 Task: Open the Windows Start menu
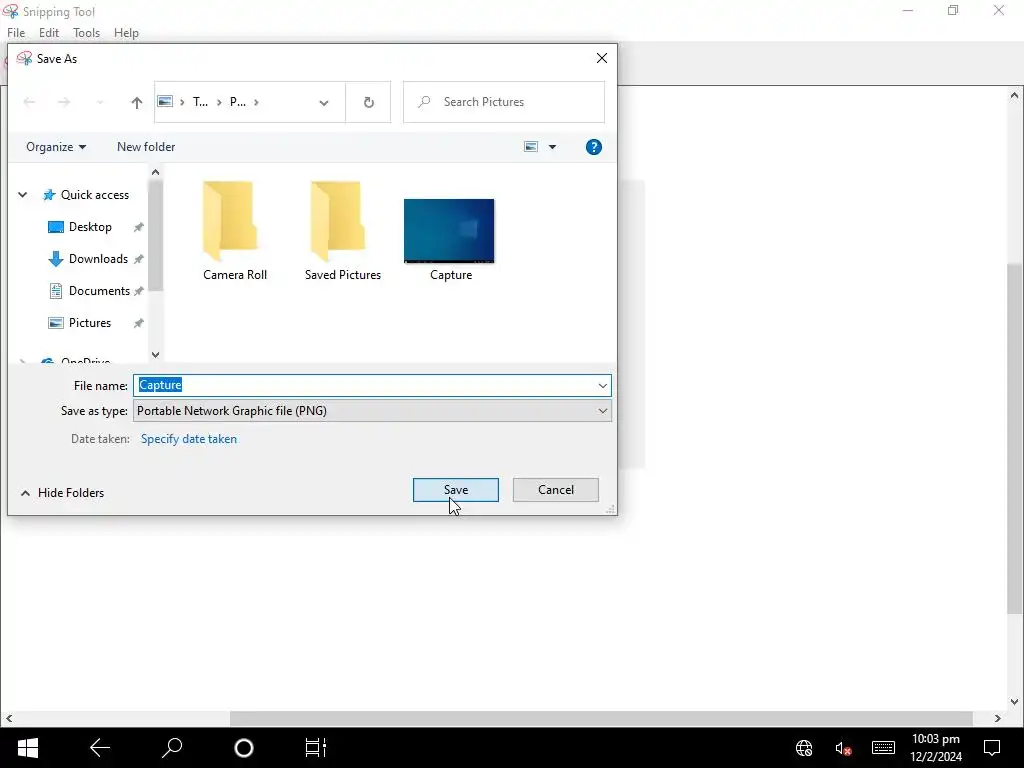[x=27, y=748]
